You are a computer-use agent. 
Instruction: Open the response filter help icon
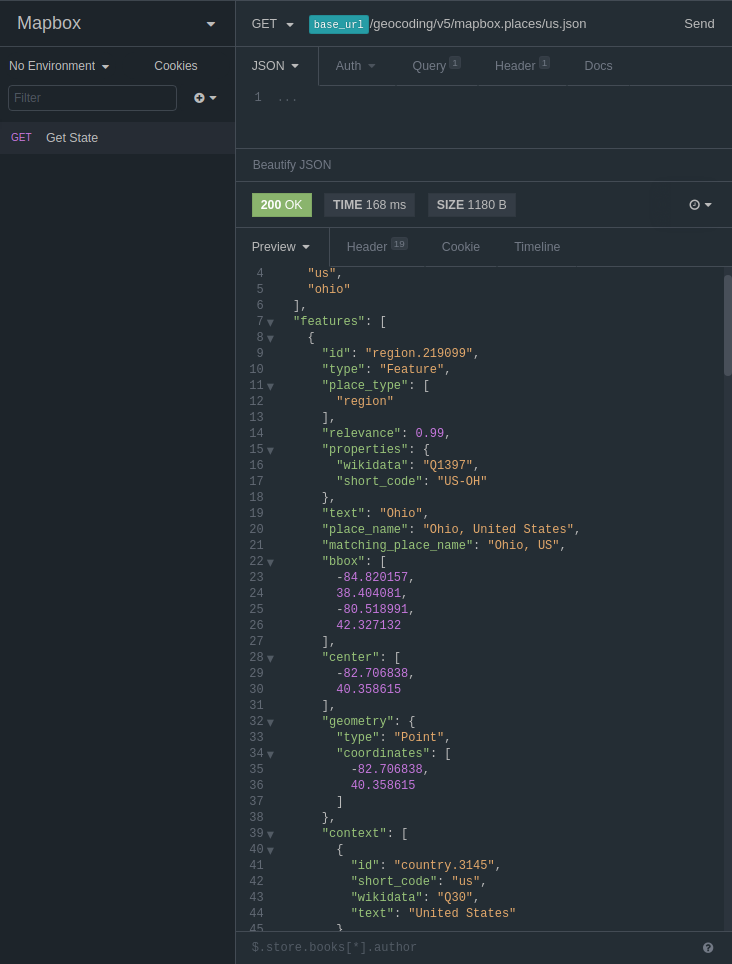point(708,947)
